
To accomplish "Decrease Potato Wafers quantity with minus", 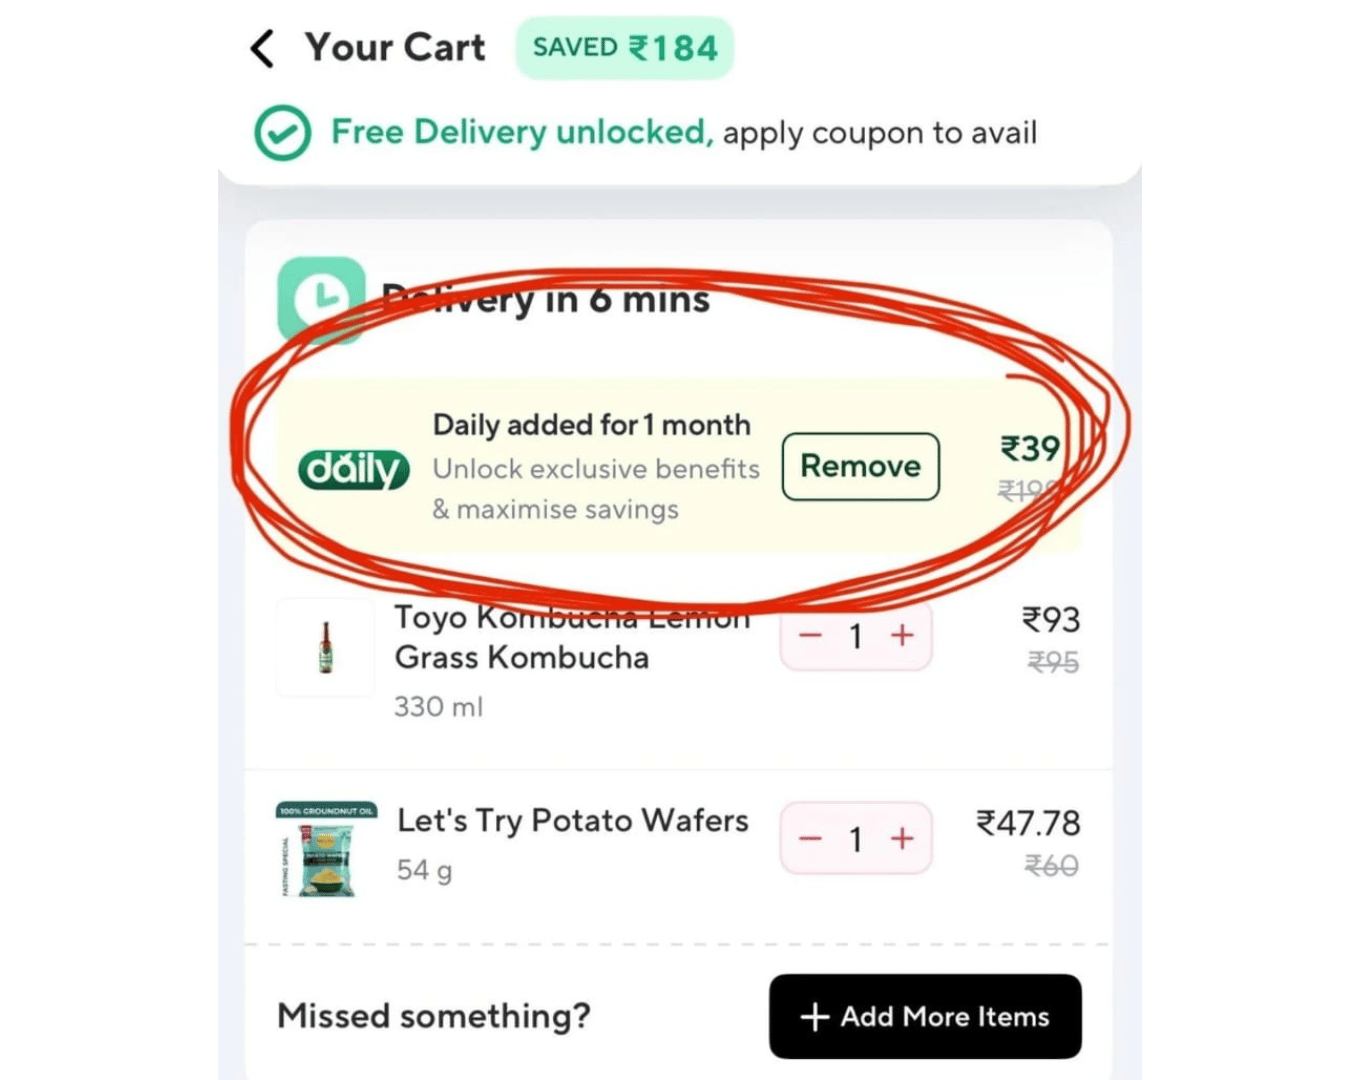I will pos(811,838).
